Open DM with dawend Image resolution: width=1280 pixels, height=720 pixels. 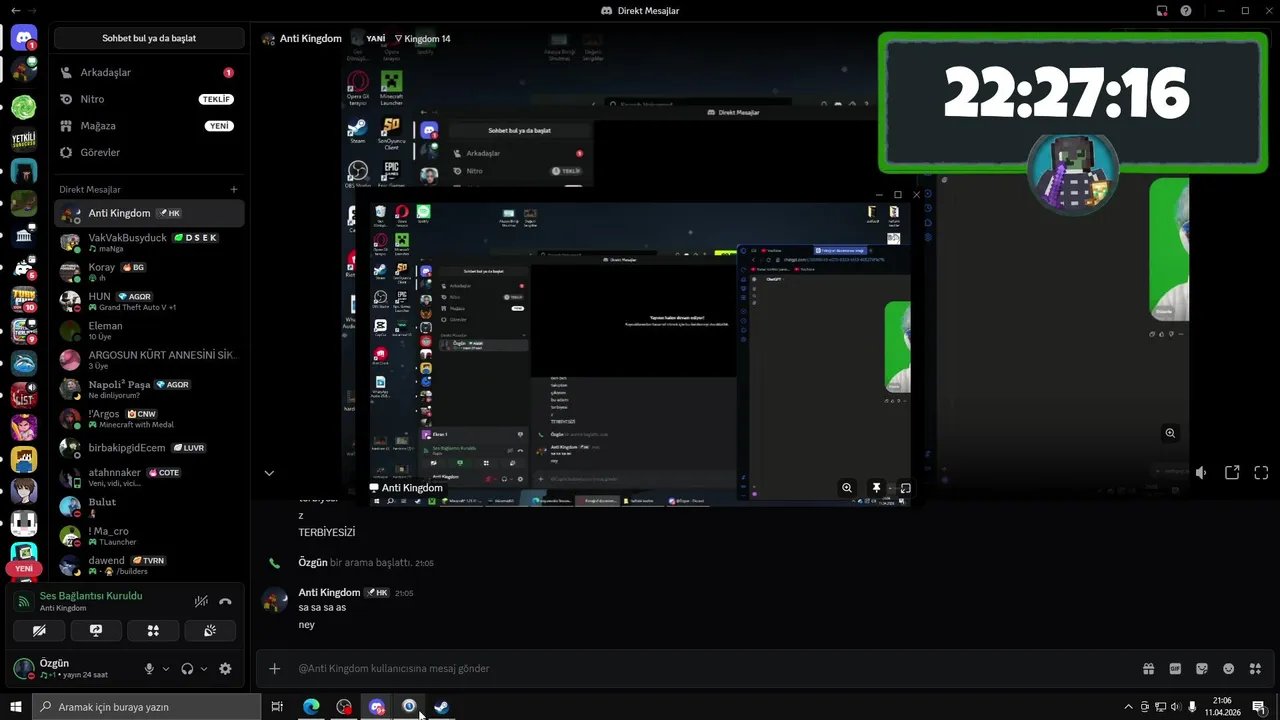[x=149, y=565]
